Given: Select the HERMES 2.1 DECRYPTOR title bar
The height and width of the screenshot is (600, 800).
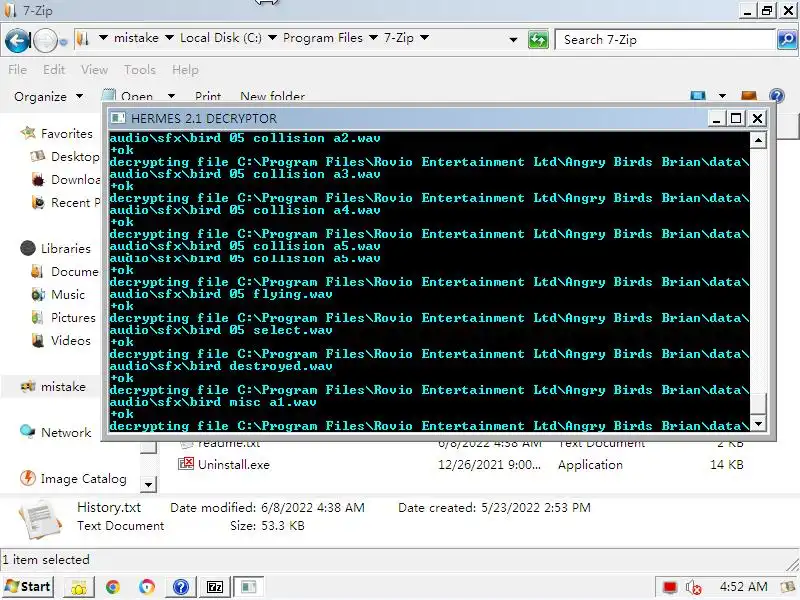Looking at the screenshot, I should pos(408,118).
